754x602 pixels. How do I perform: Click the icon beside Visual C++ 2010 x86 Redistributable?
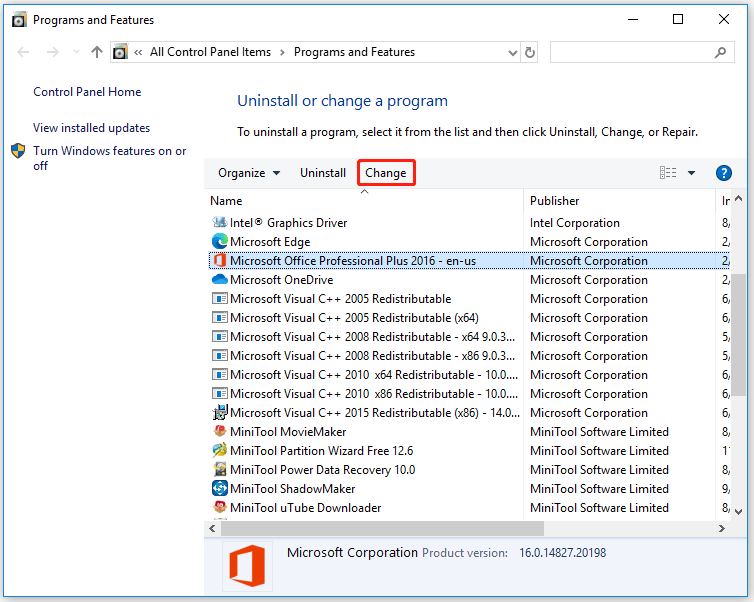tap(220, 393)
